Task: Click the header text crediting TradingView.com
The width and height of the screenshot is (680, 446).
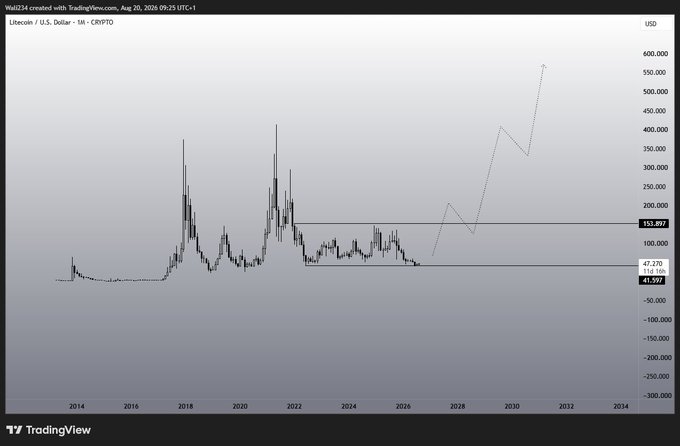Action: 100,8
